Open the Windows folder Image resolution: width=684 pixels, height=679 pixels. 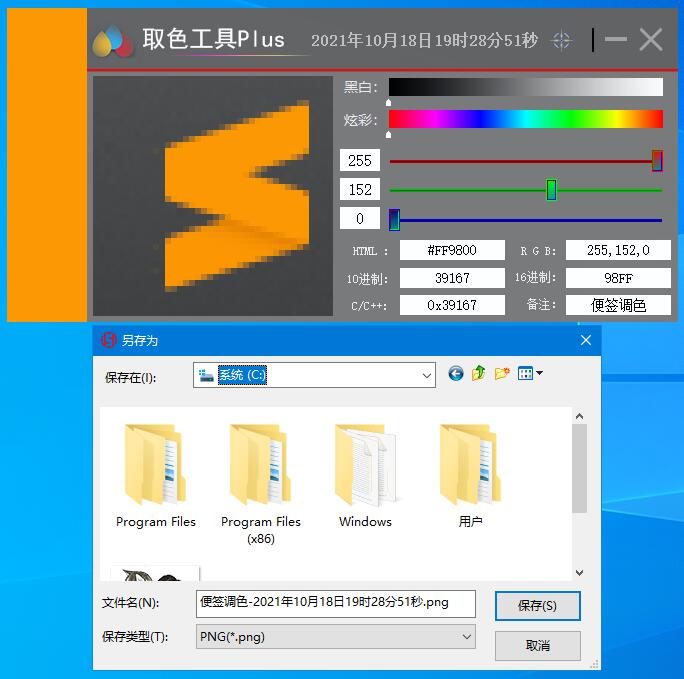[x=366, y=476]
